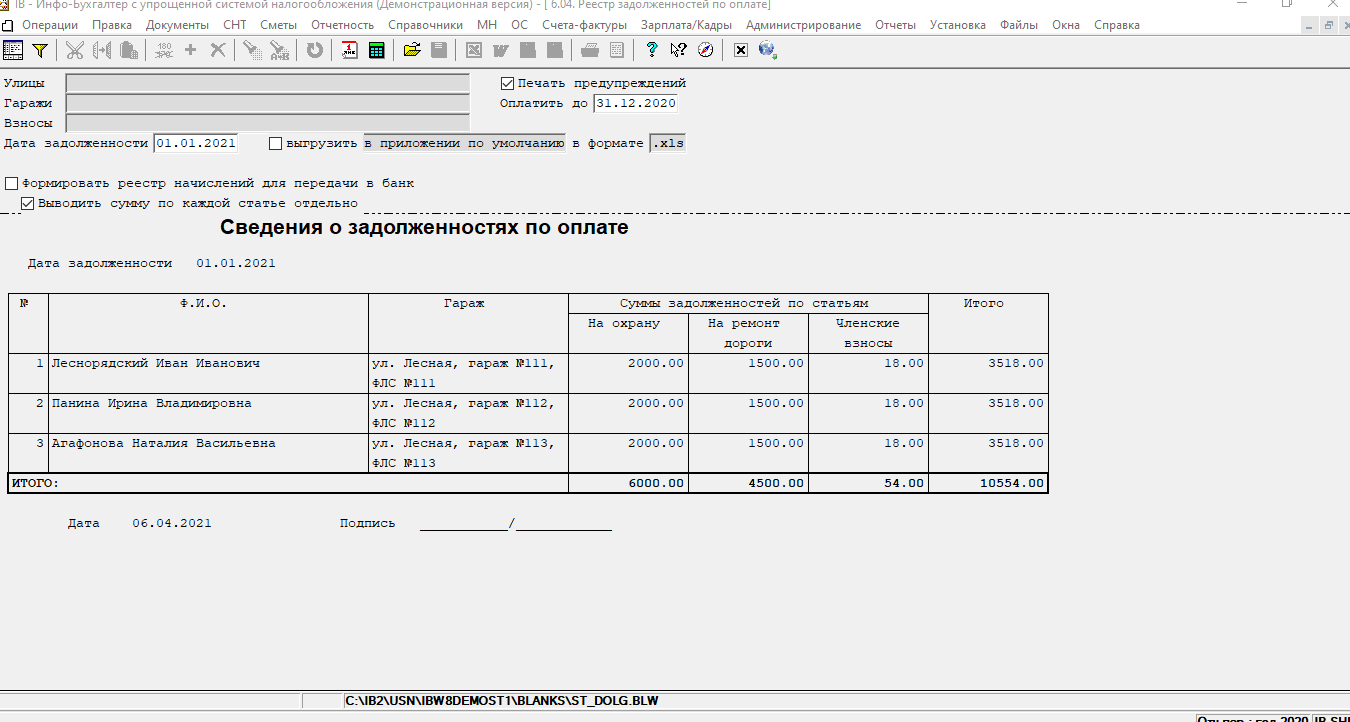The image size is (1350, 722).
Task: Click the cyan question mark help icon
Action: coord(652,49)
